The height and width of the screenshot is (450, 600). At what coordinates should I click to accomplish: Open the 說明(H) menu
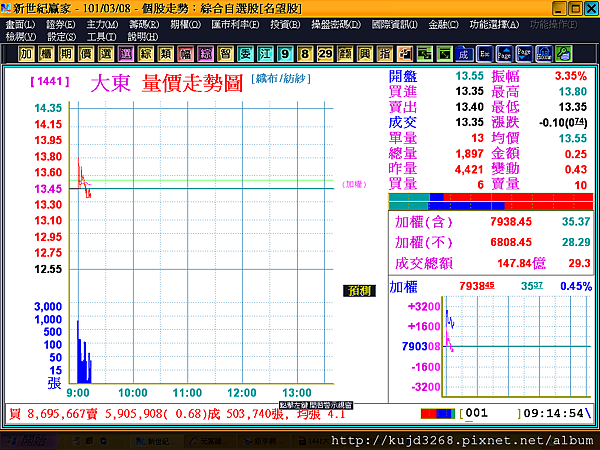(x=143, y=37)
